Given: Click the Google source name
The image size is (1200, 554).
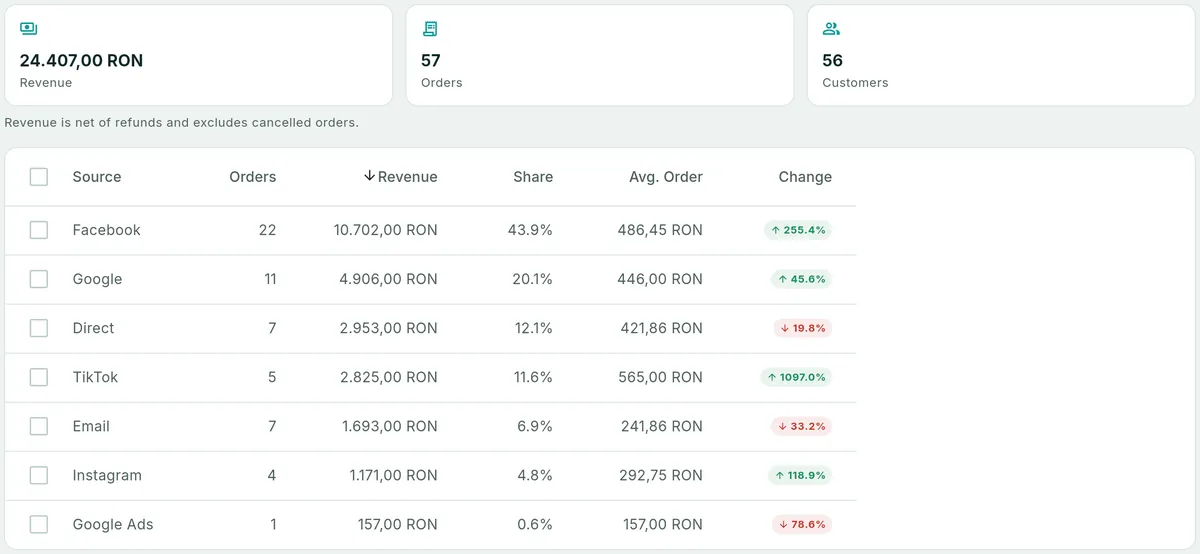Looking at the screenshot, I should pyautogui.click(x=97, y=279).
